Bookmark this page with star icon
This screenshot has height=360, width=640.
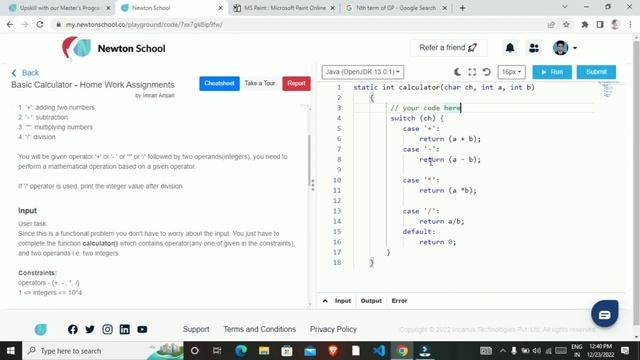click(x=566, y=24)
